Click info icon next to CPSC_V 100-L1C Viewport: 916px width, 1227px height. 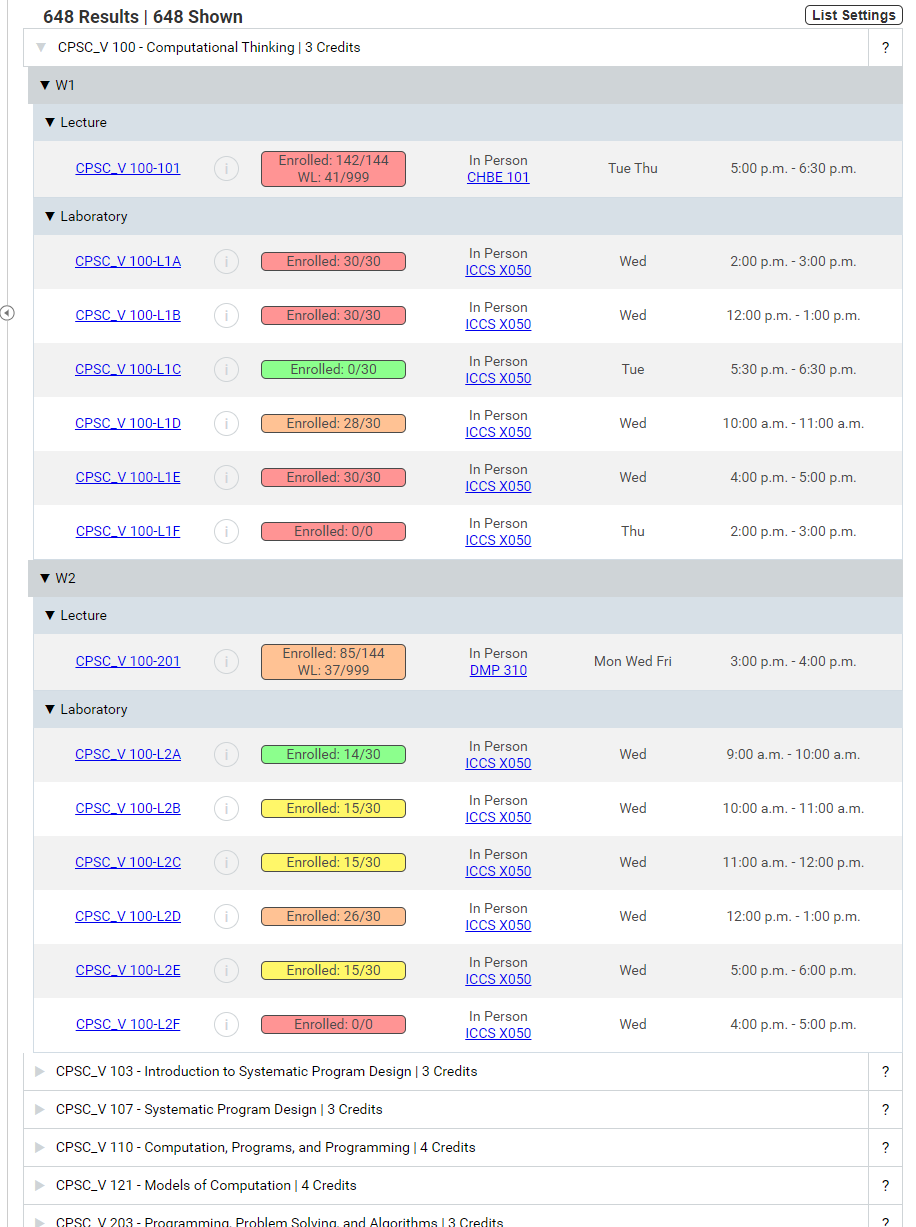pos(226,370)
